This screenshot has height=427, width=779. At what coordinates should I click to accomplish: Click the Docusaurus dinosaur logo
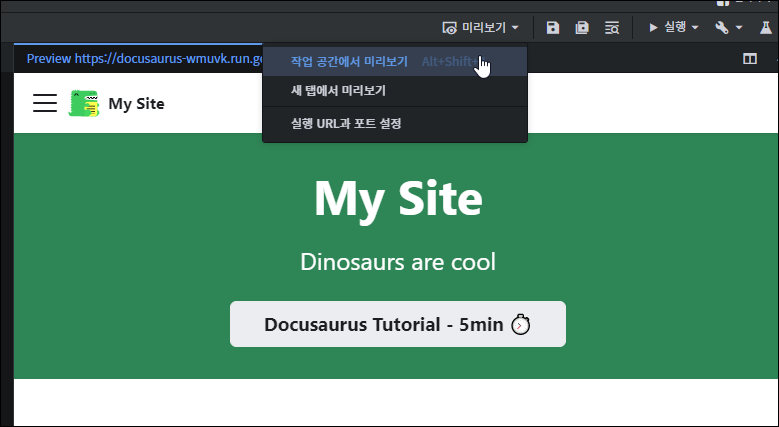tap(83, 103)
